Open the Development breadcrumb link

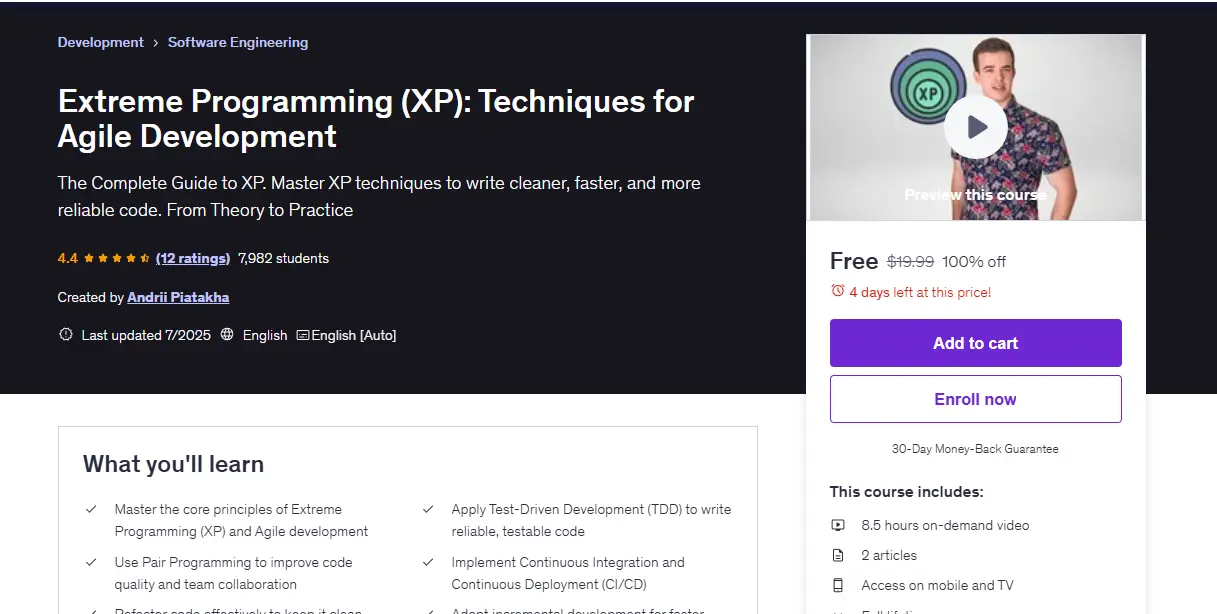tap(101, 42)
